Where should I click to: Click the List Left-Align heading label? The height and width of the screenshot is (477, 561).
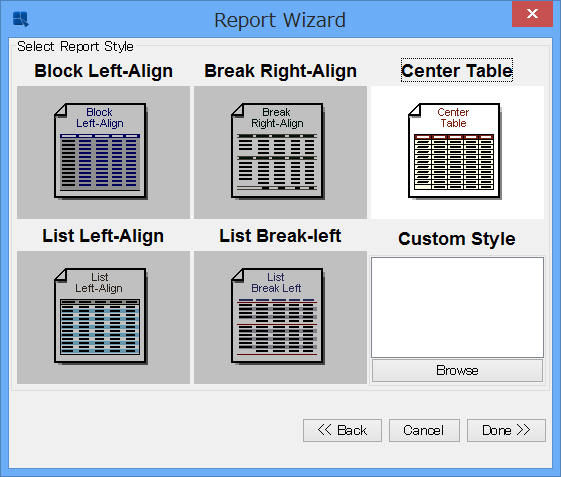pos(103,236)
